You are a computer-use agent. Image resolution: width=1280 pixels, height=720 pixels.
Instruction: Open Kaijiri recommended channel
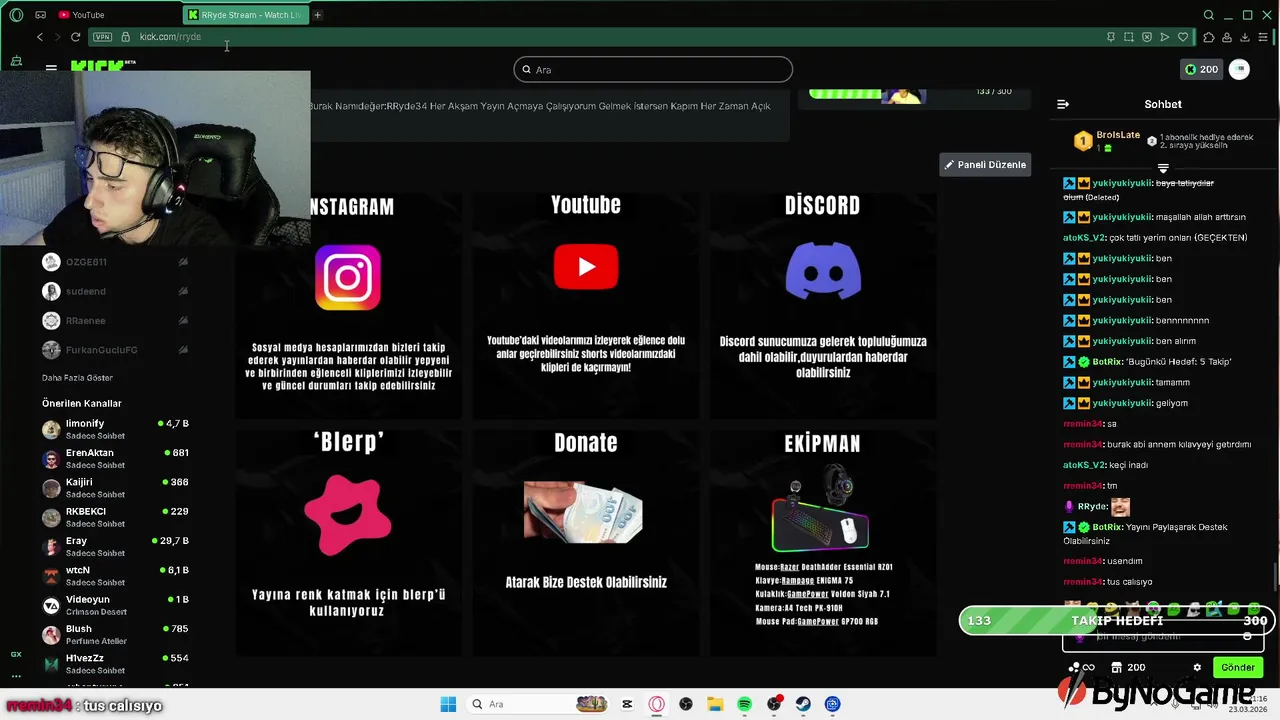(115, 488)
